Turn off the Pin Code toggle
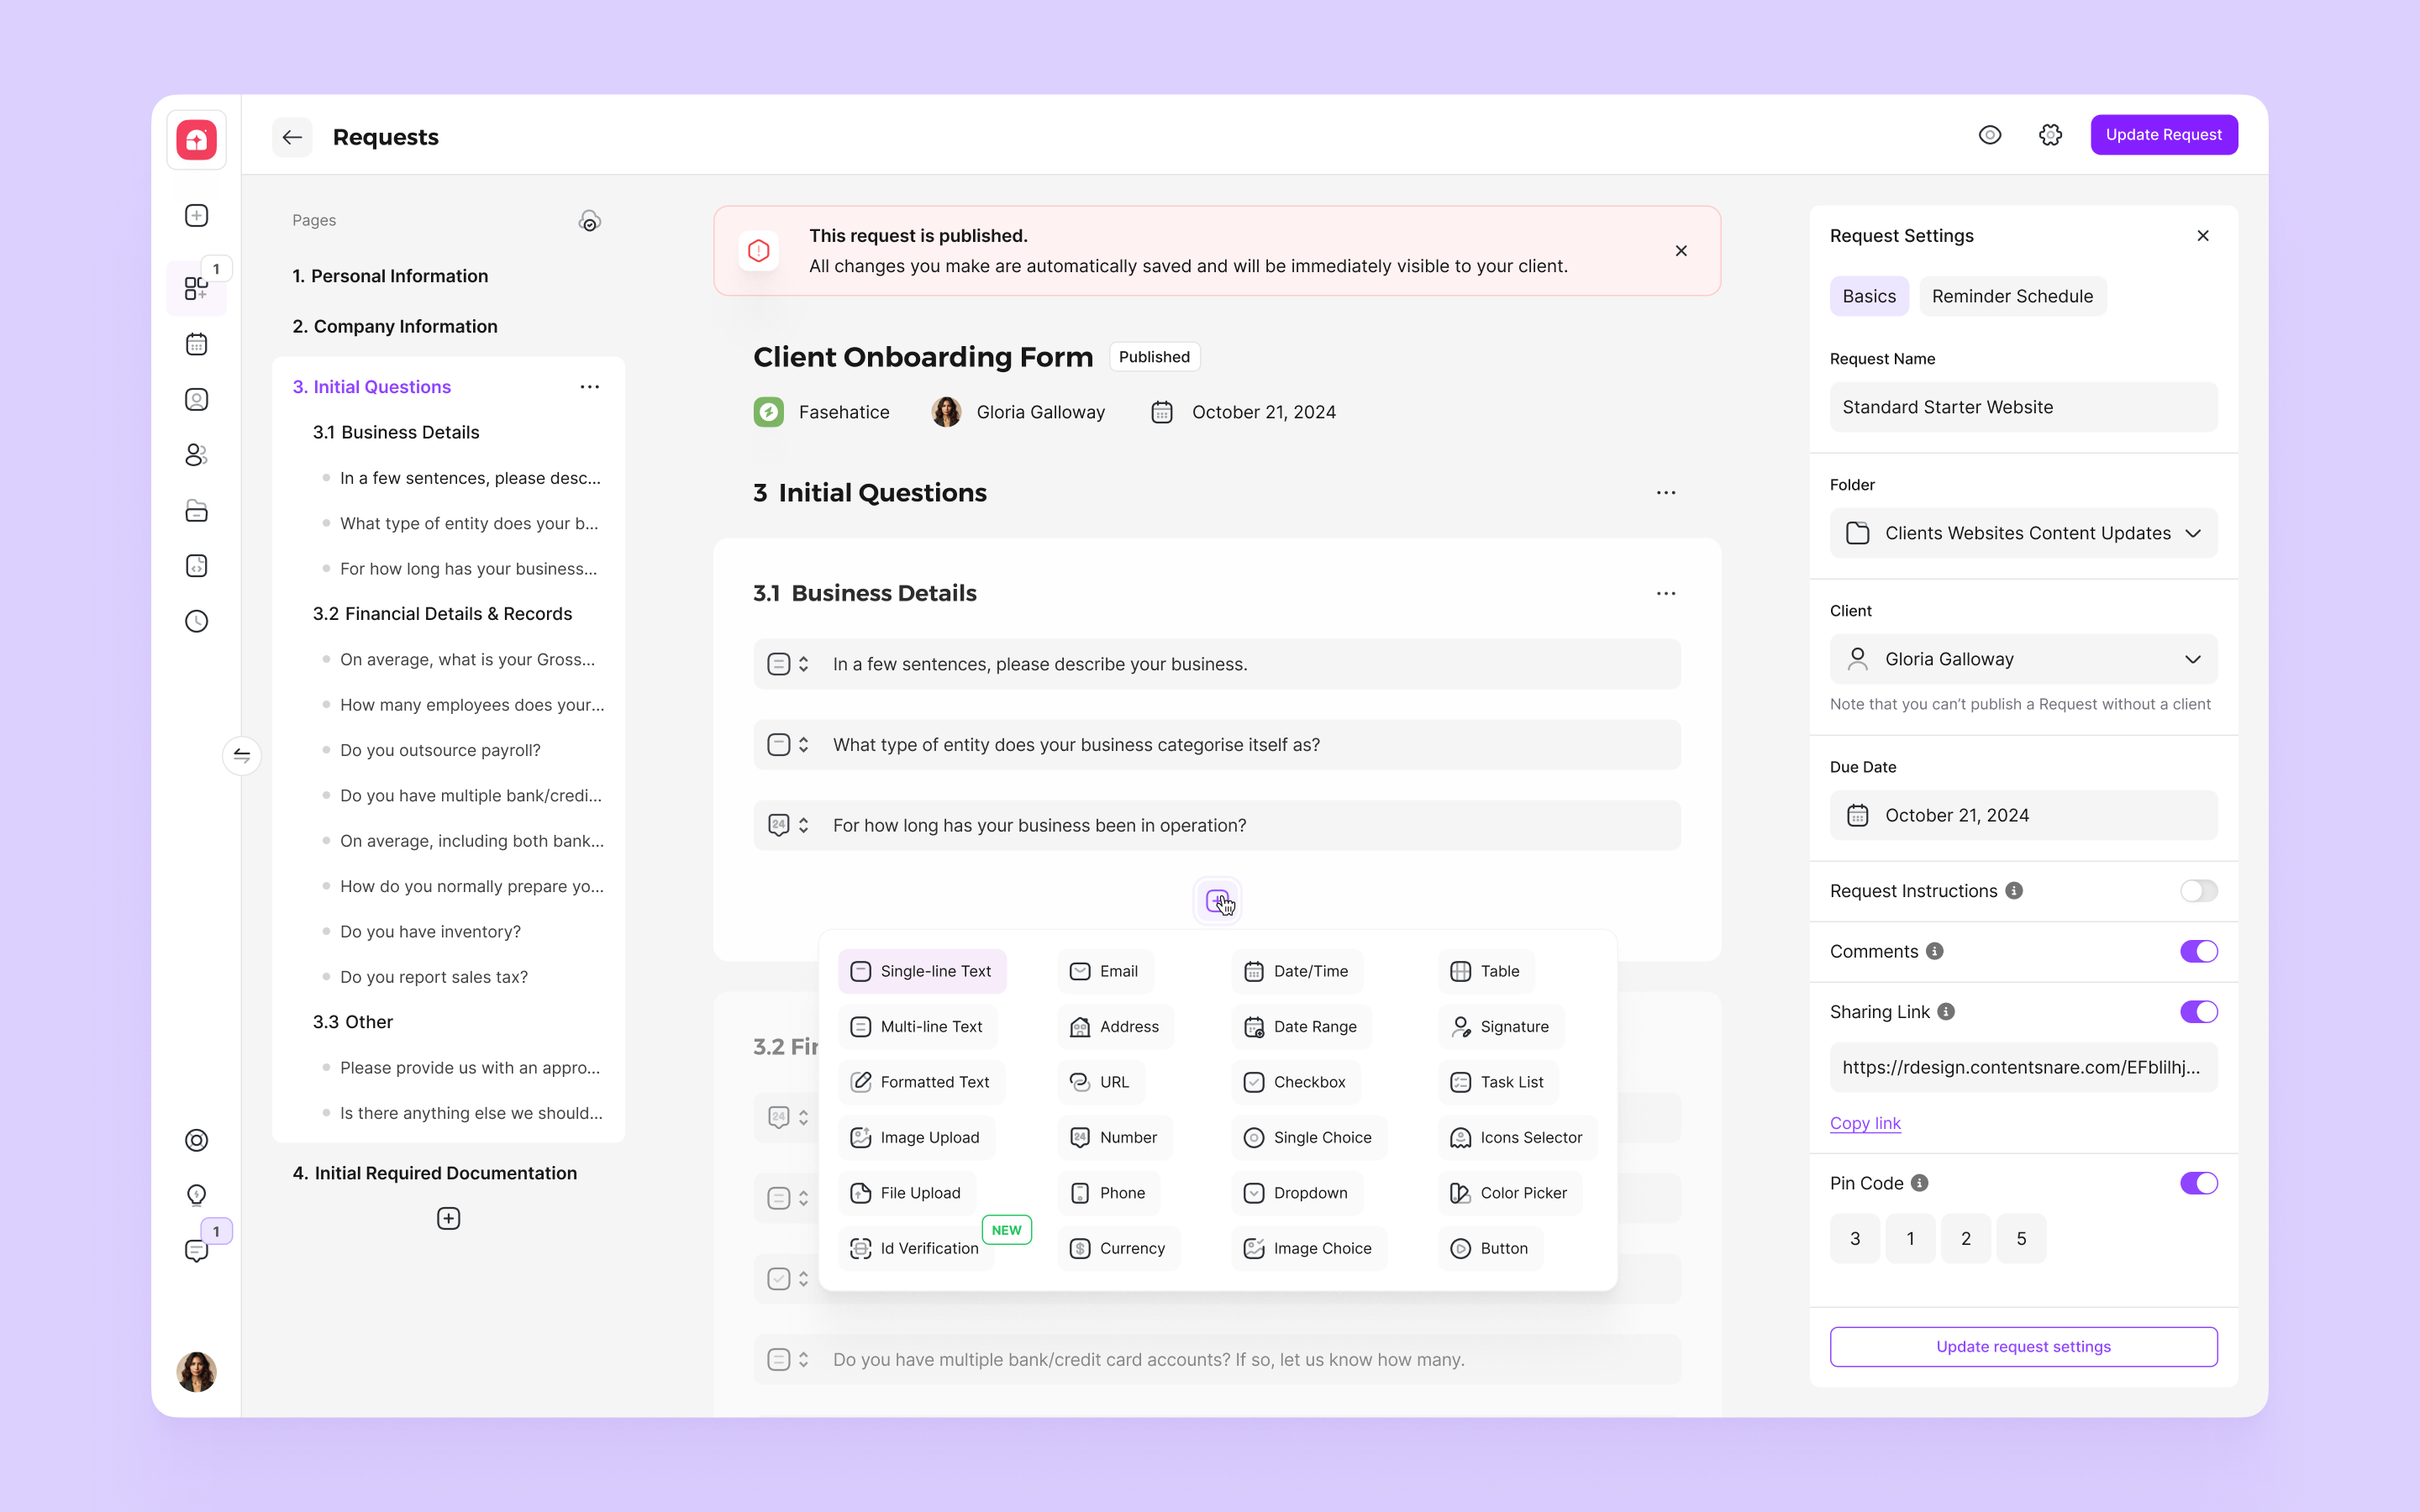Viewport: 2420px width, 1512px height. pos(2199,1183)
